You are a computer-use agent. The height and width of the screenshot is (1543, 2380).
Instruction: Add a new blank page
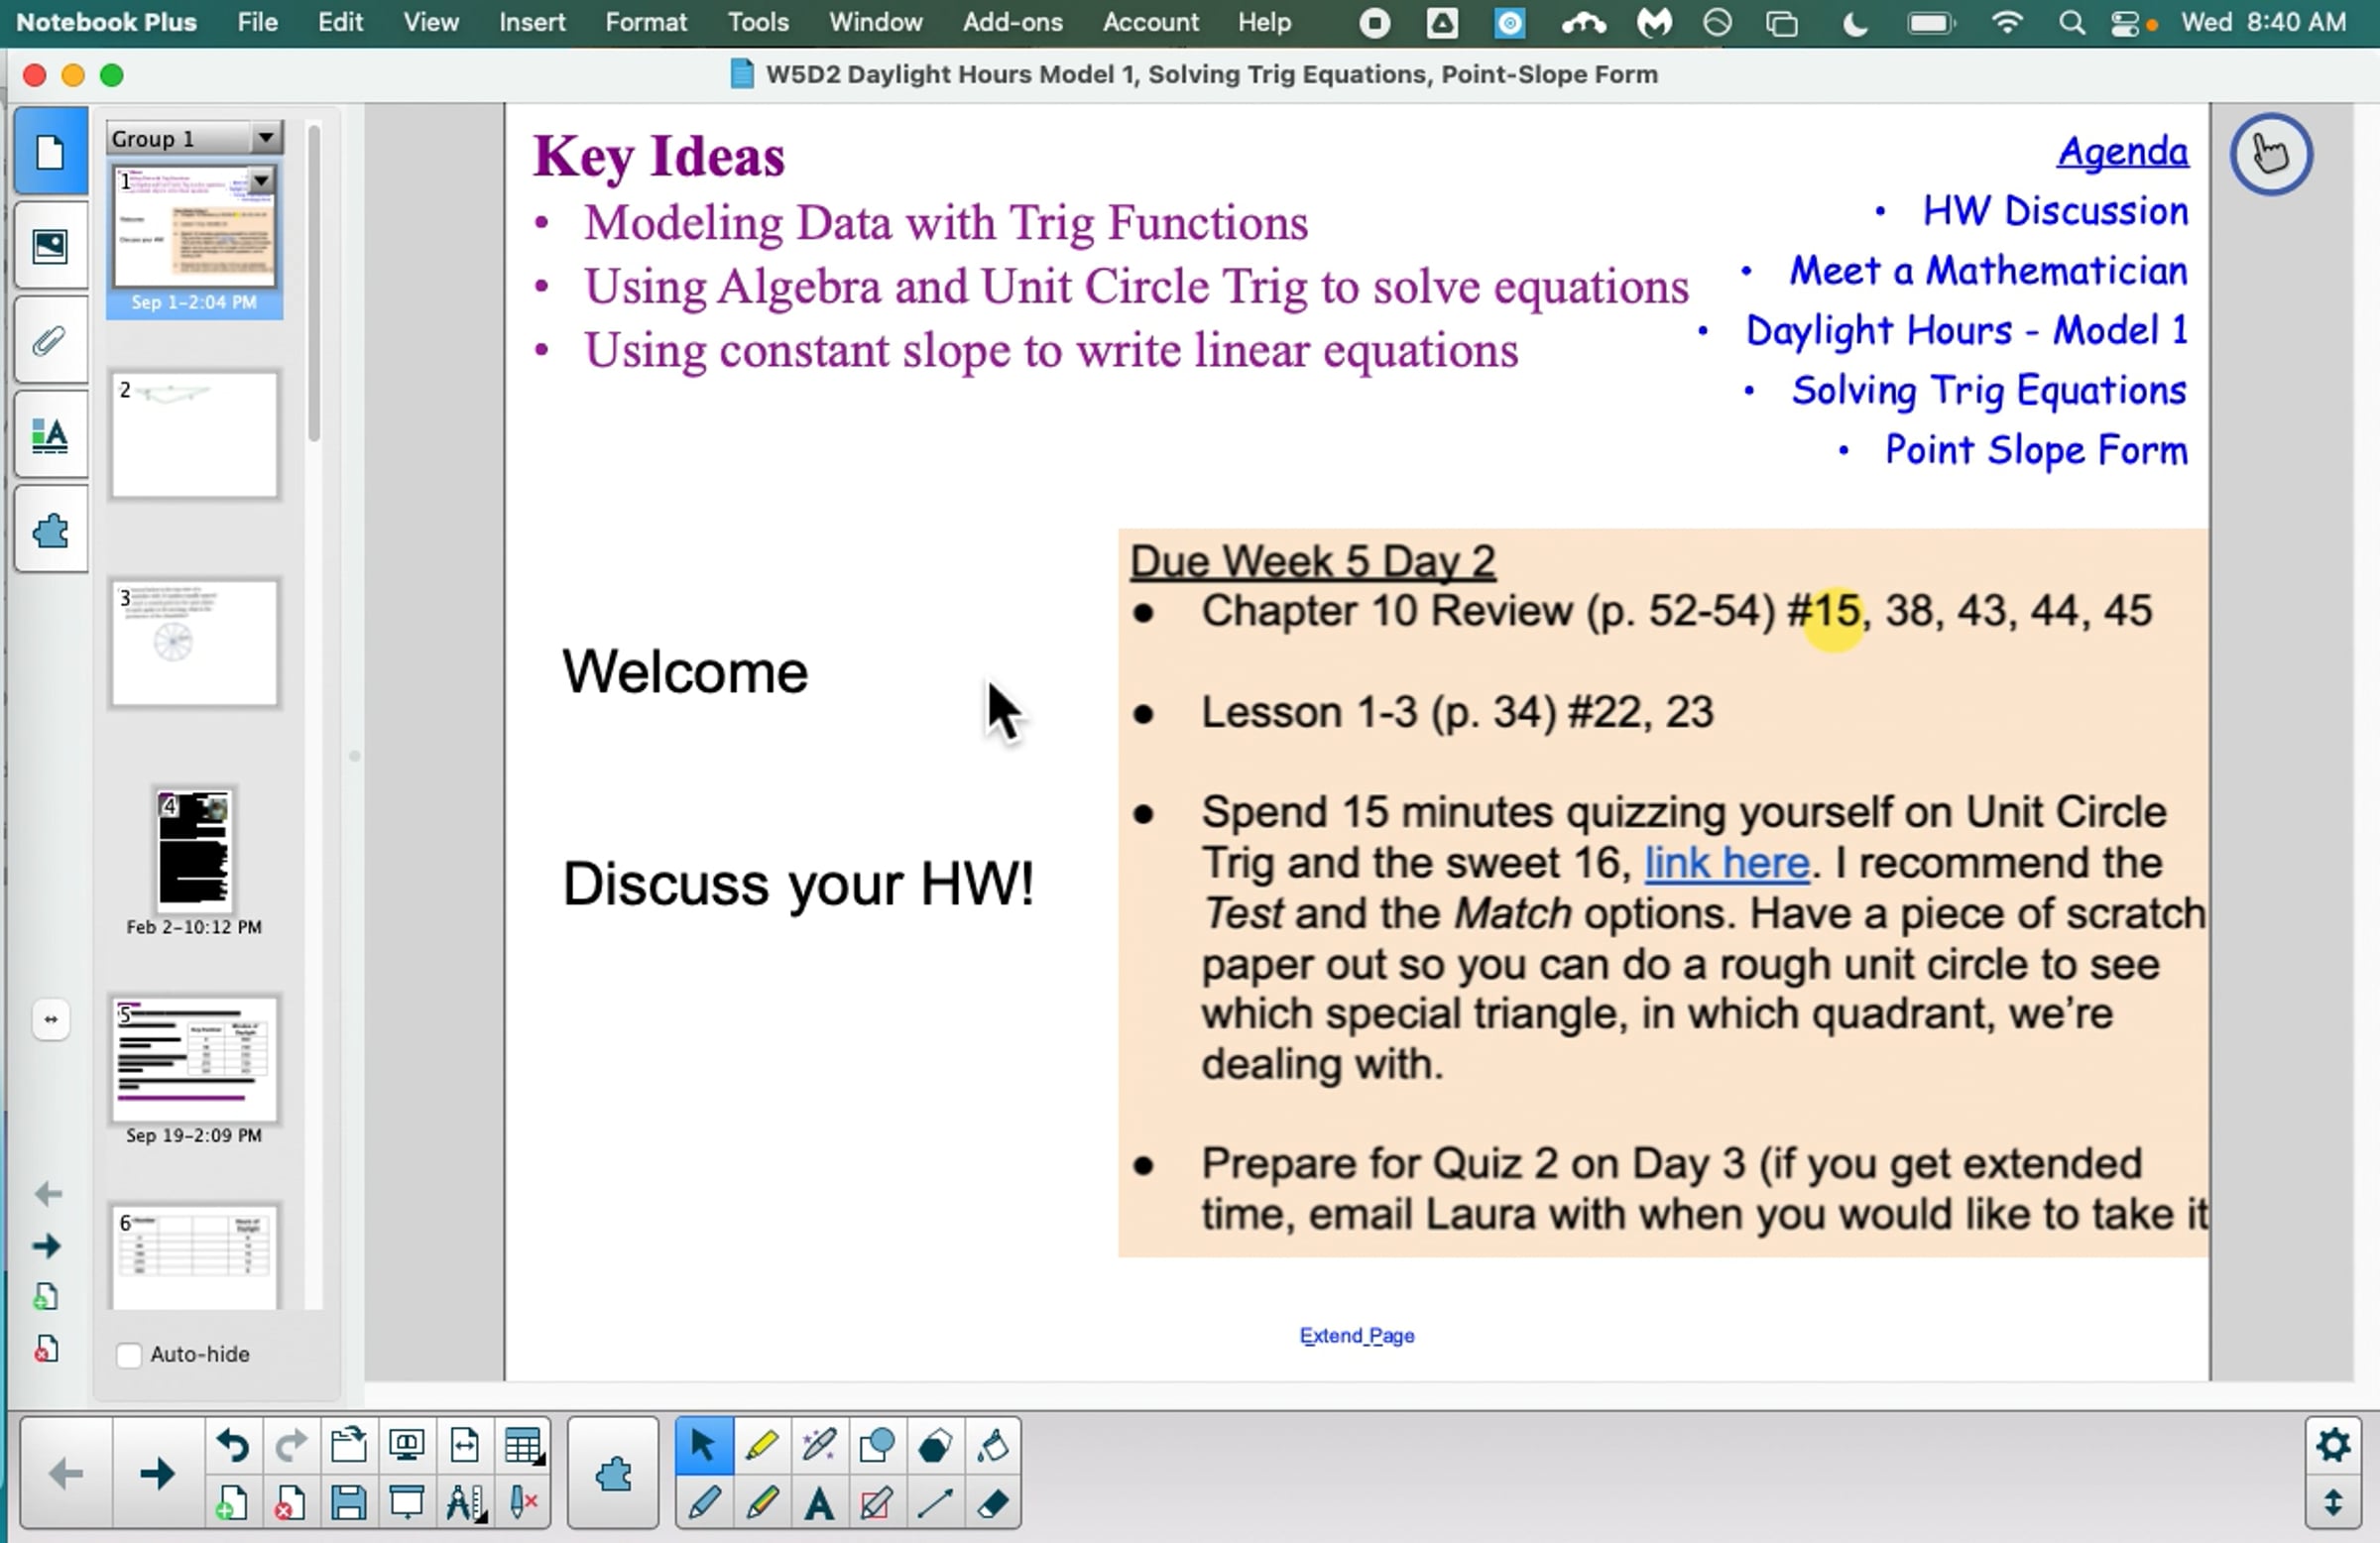[232, 1503]
